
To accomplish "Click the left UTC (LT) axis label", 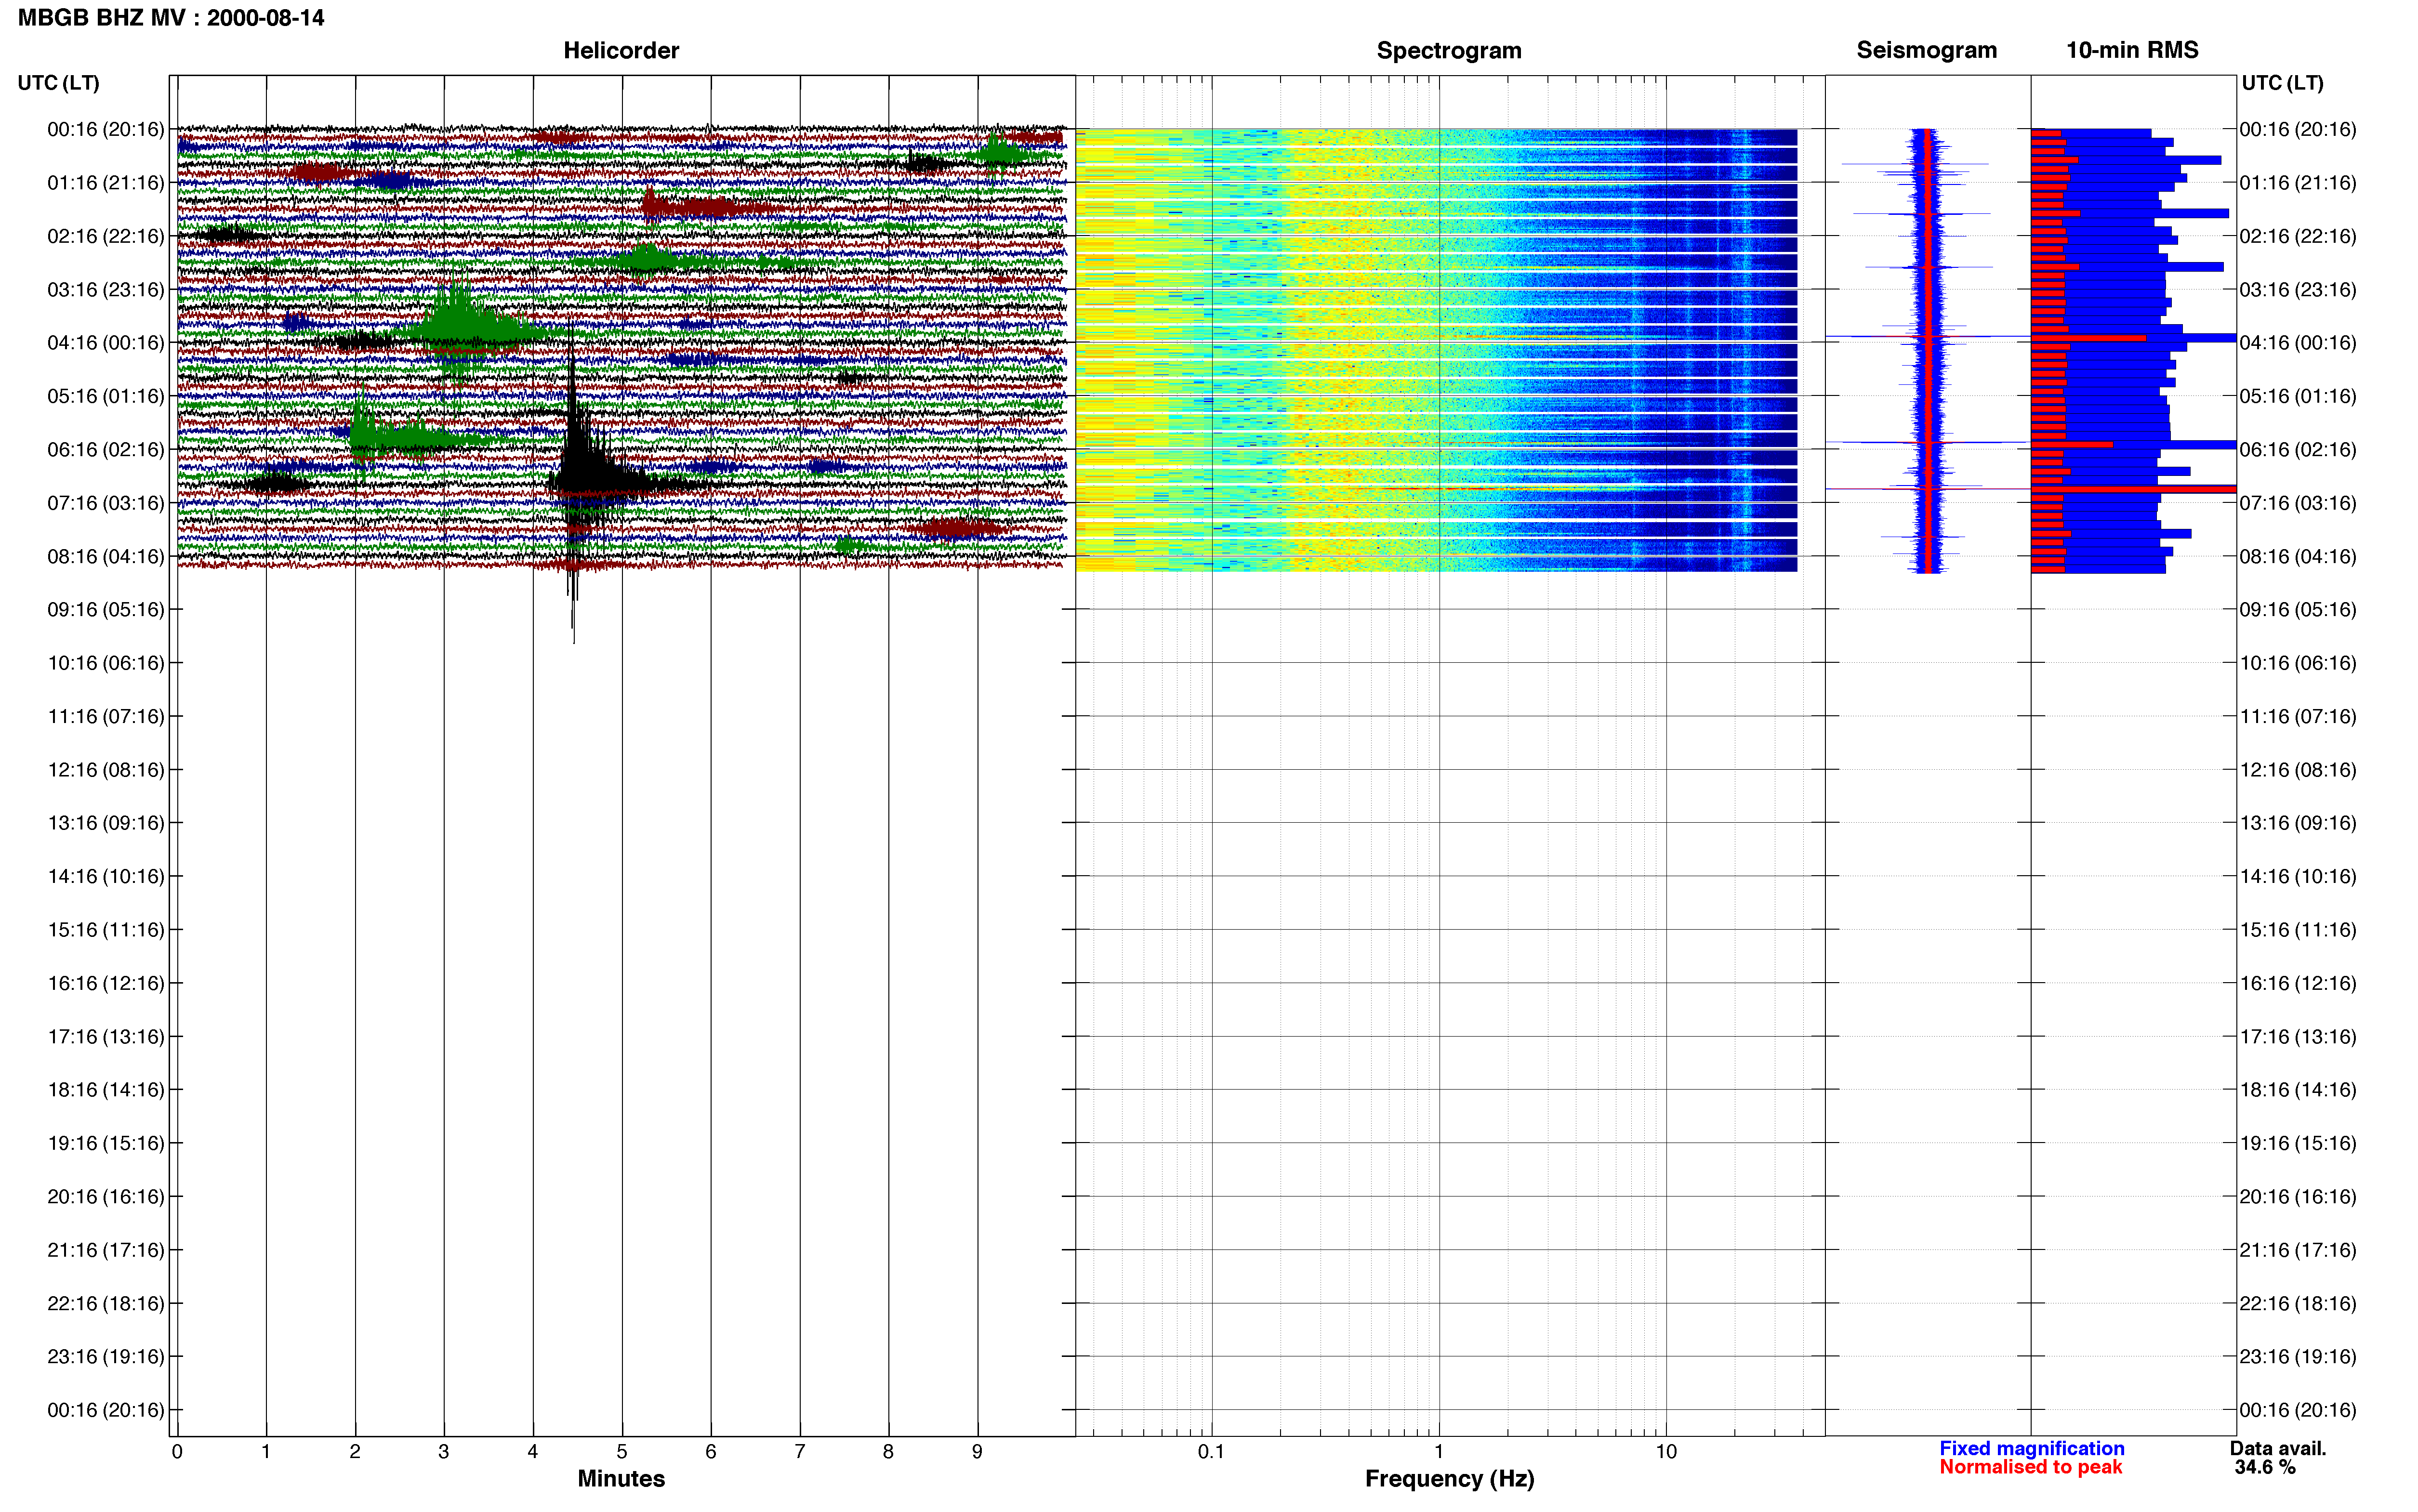I will point(58,83).
